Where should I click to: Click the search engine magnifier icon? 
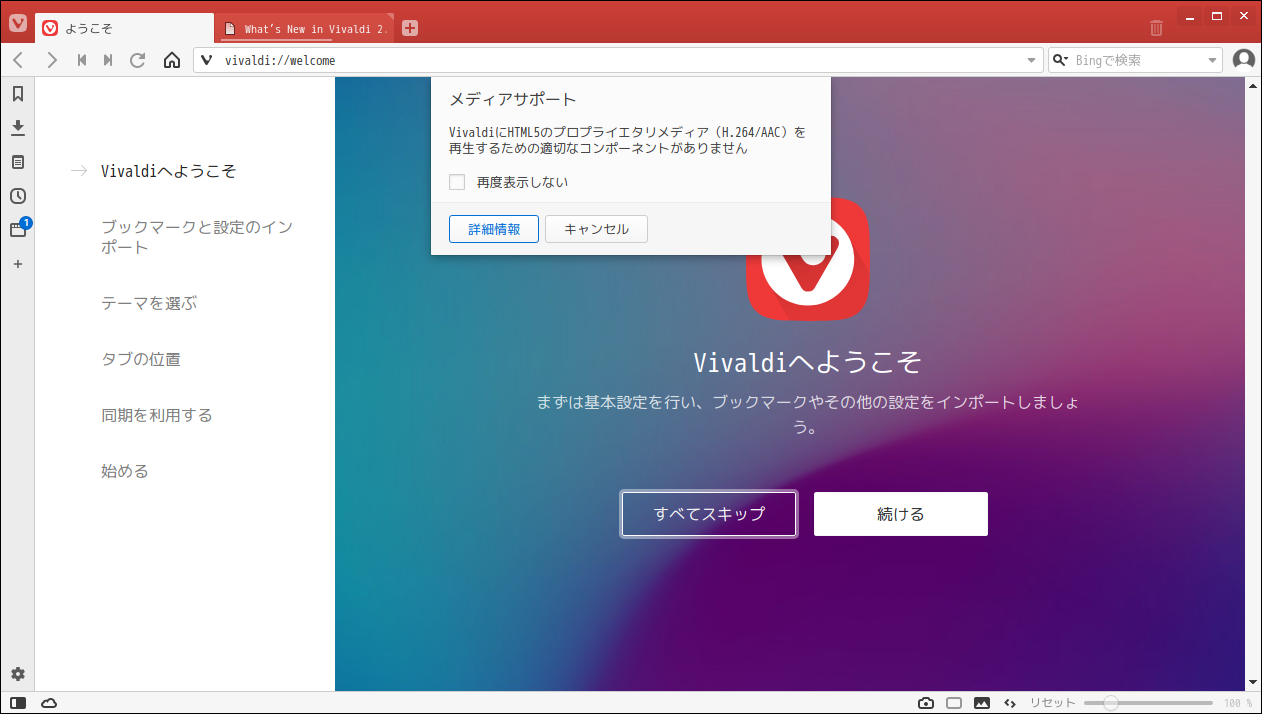point(1061,60)
